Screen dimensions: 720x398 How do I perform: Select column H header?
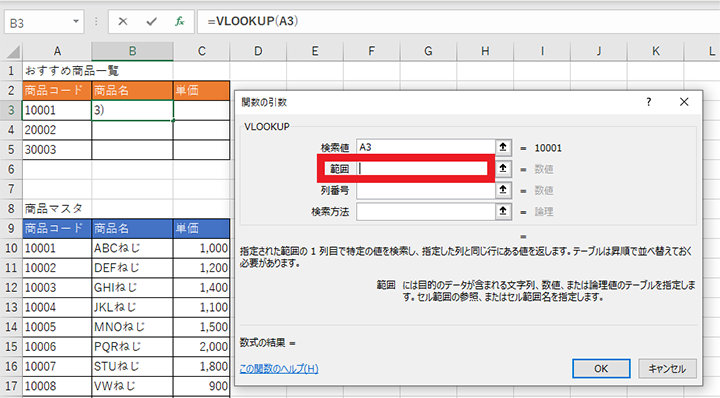pos(485,51)
